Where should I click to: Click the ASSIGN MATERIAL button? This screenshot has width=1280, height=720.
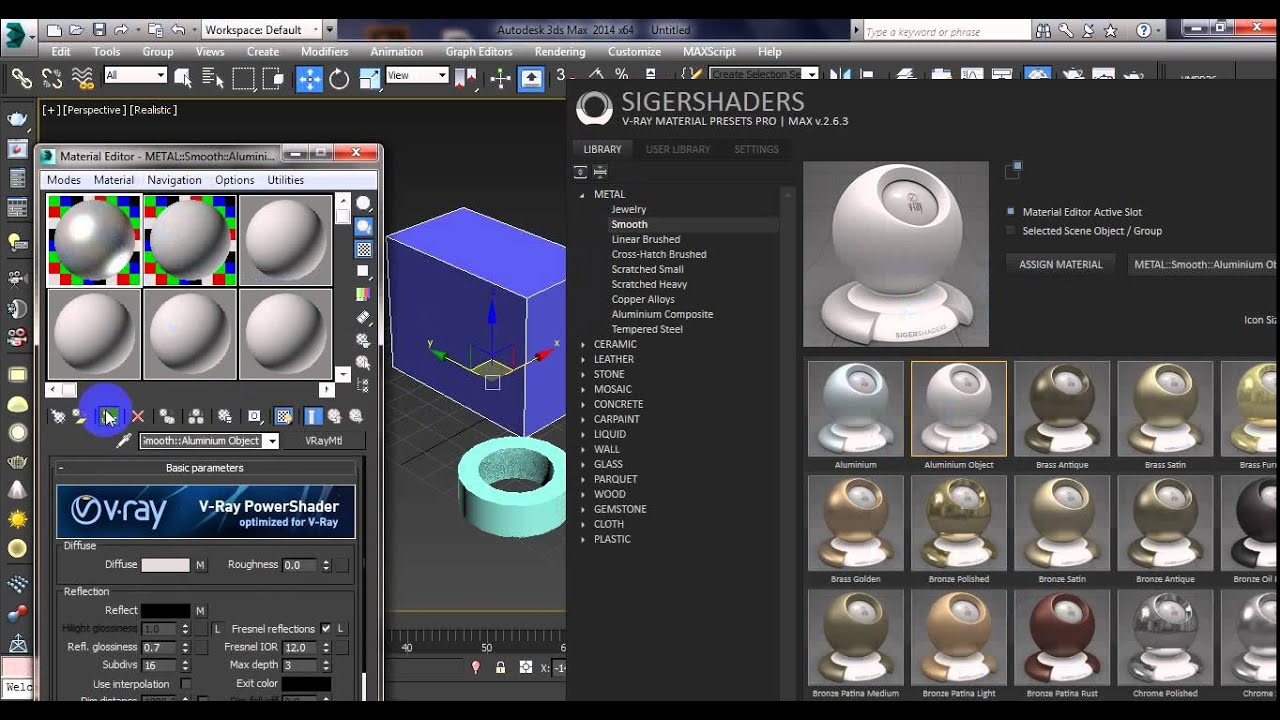[1061, 265]
